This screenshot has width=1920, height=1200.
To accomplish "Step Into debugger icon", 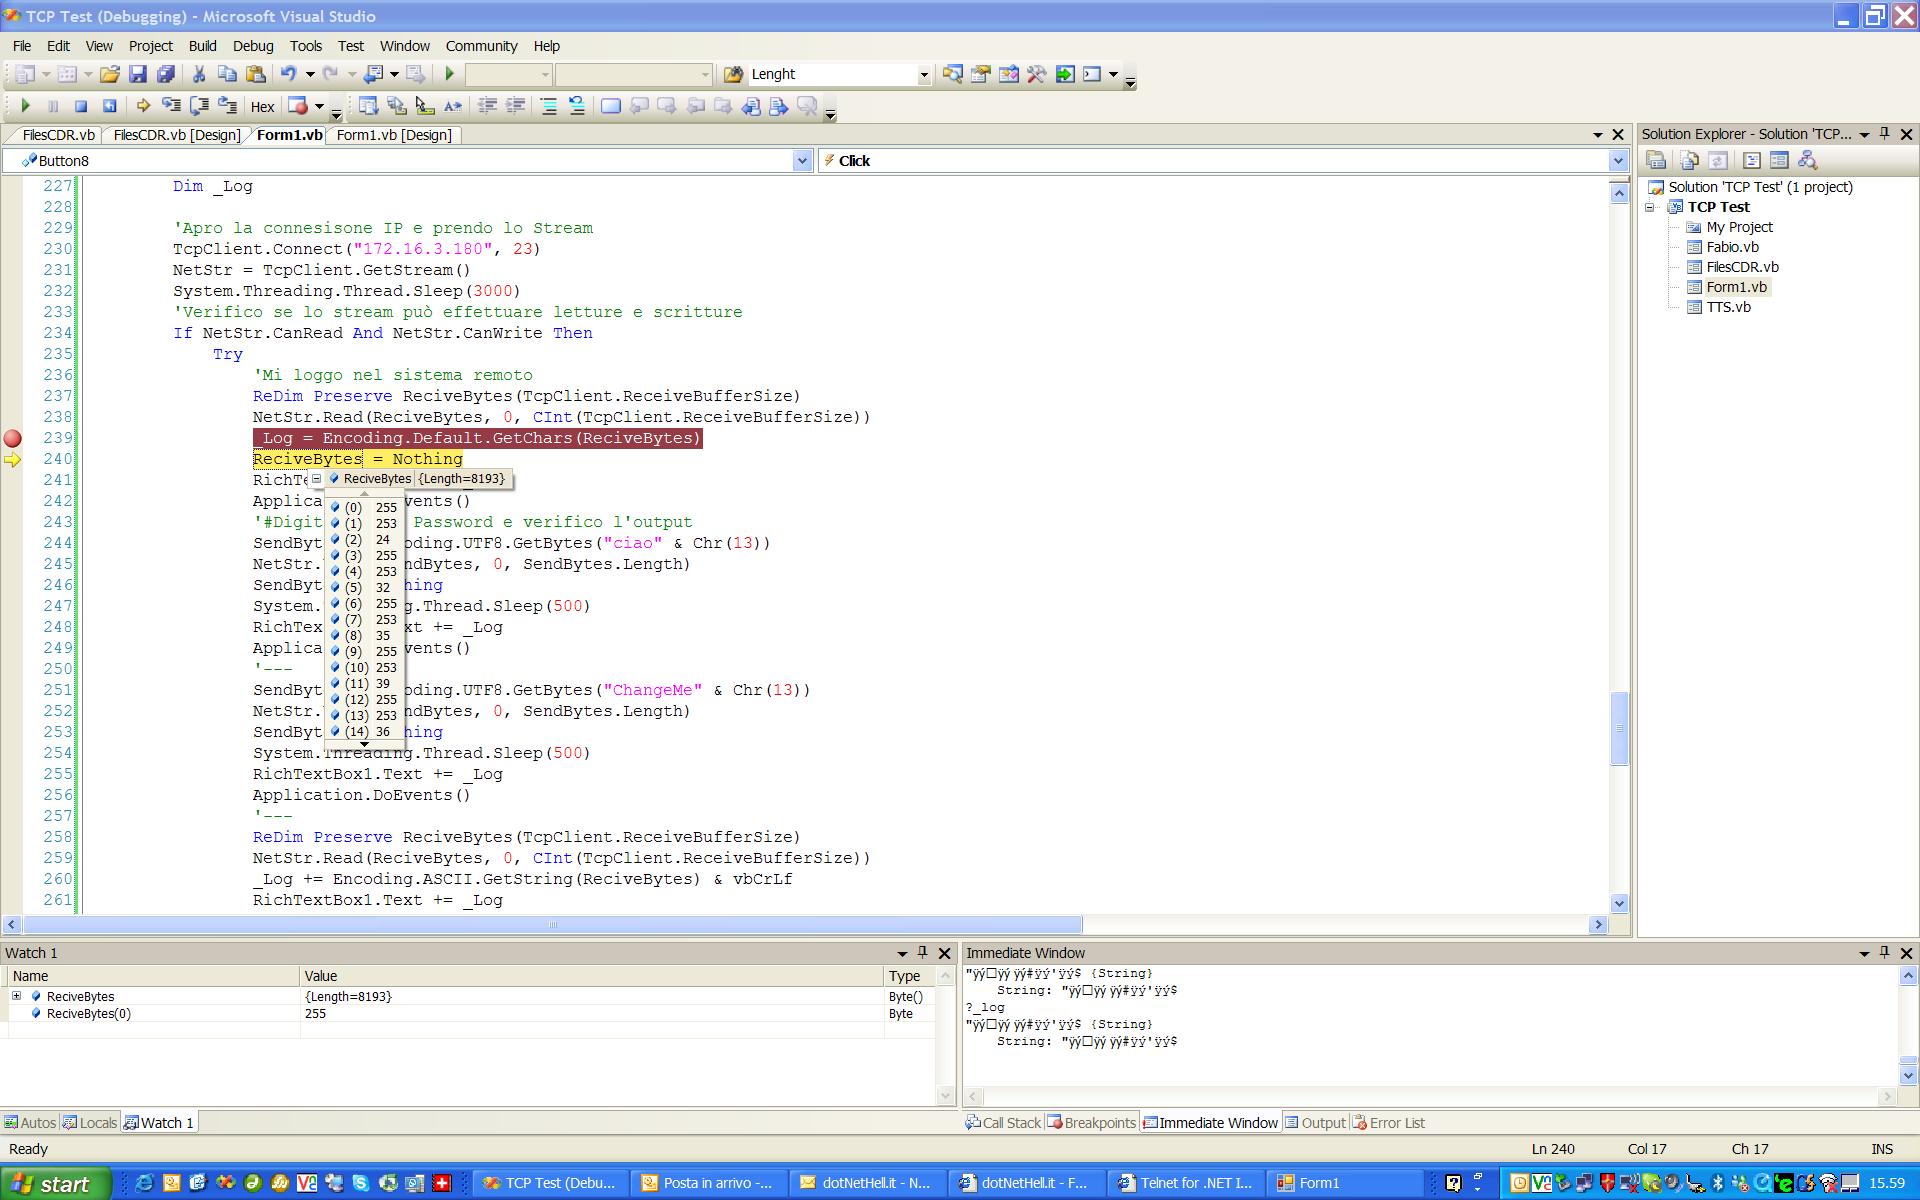I will [171, 105].
